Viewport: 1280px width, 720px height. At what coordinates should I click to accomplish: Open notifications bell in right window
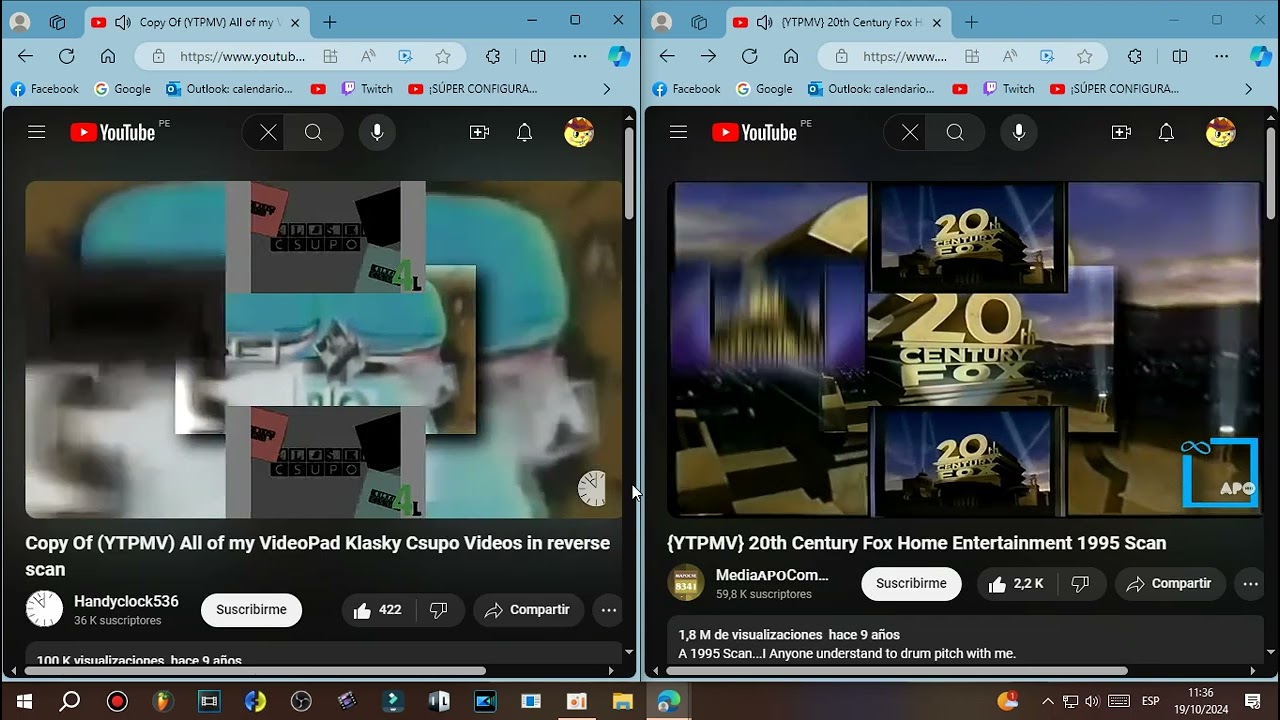(1166, 132)
